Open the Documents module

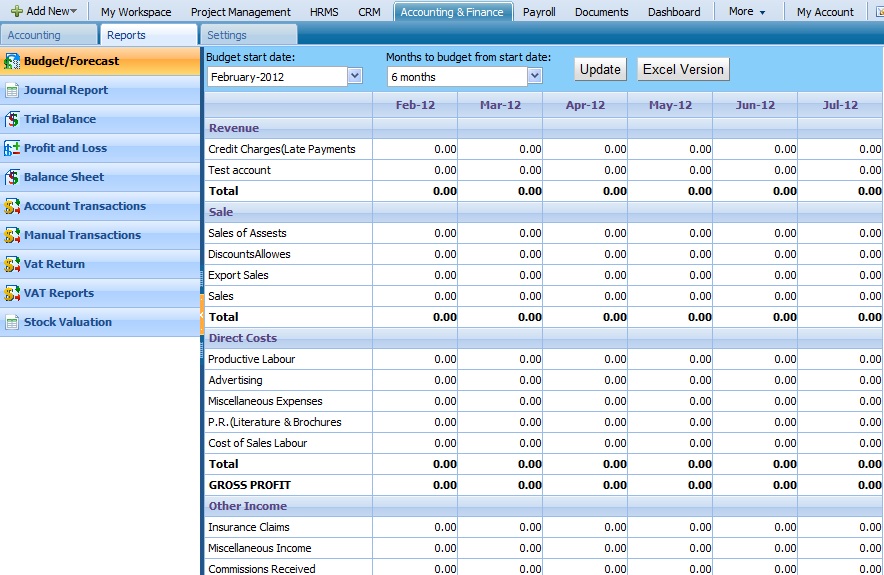point(602,12)
